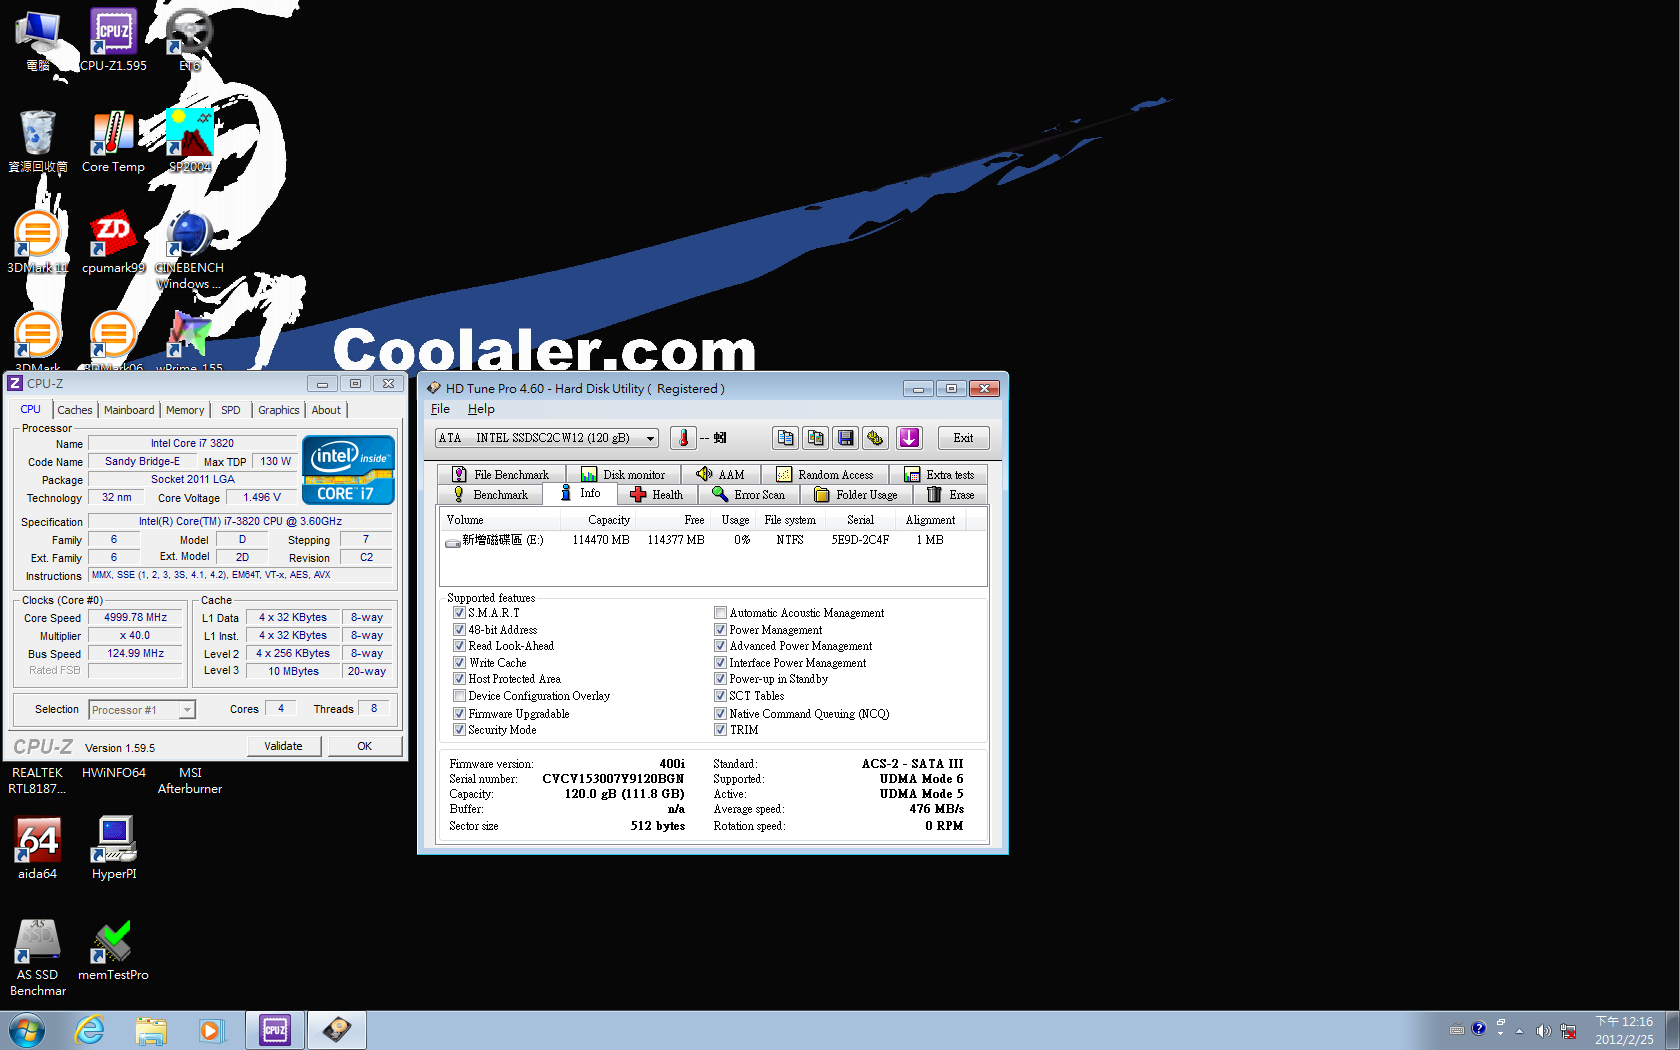
Task: Toggle the S.M.A.R.T checkbox
Action: (x=459, y=613)
